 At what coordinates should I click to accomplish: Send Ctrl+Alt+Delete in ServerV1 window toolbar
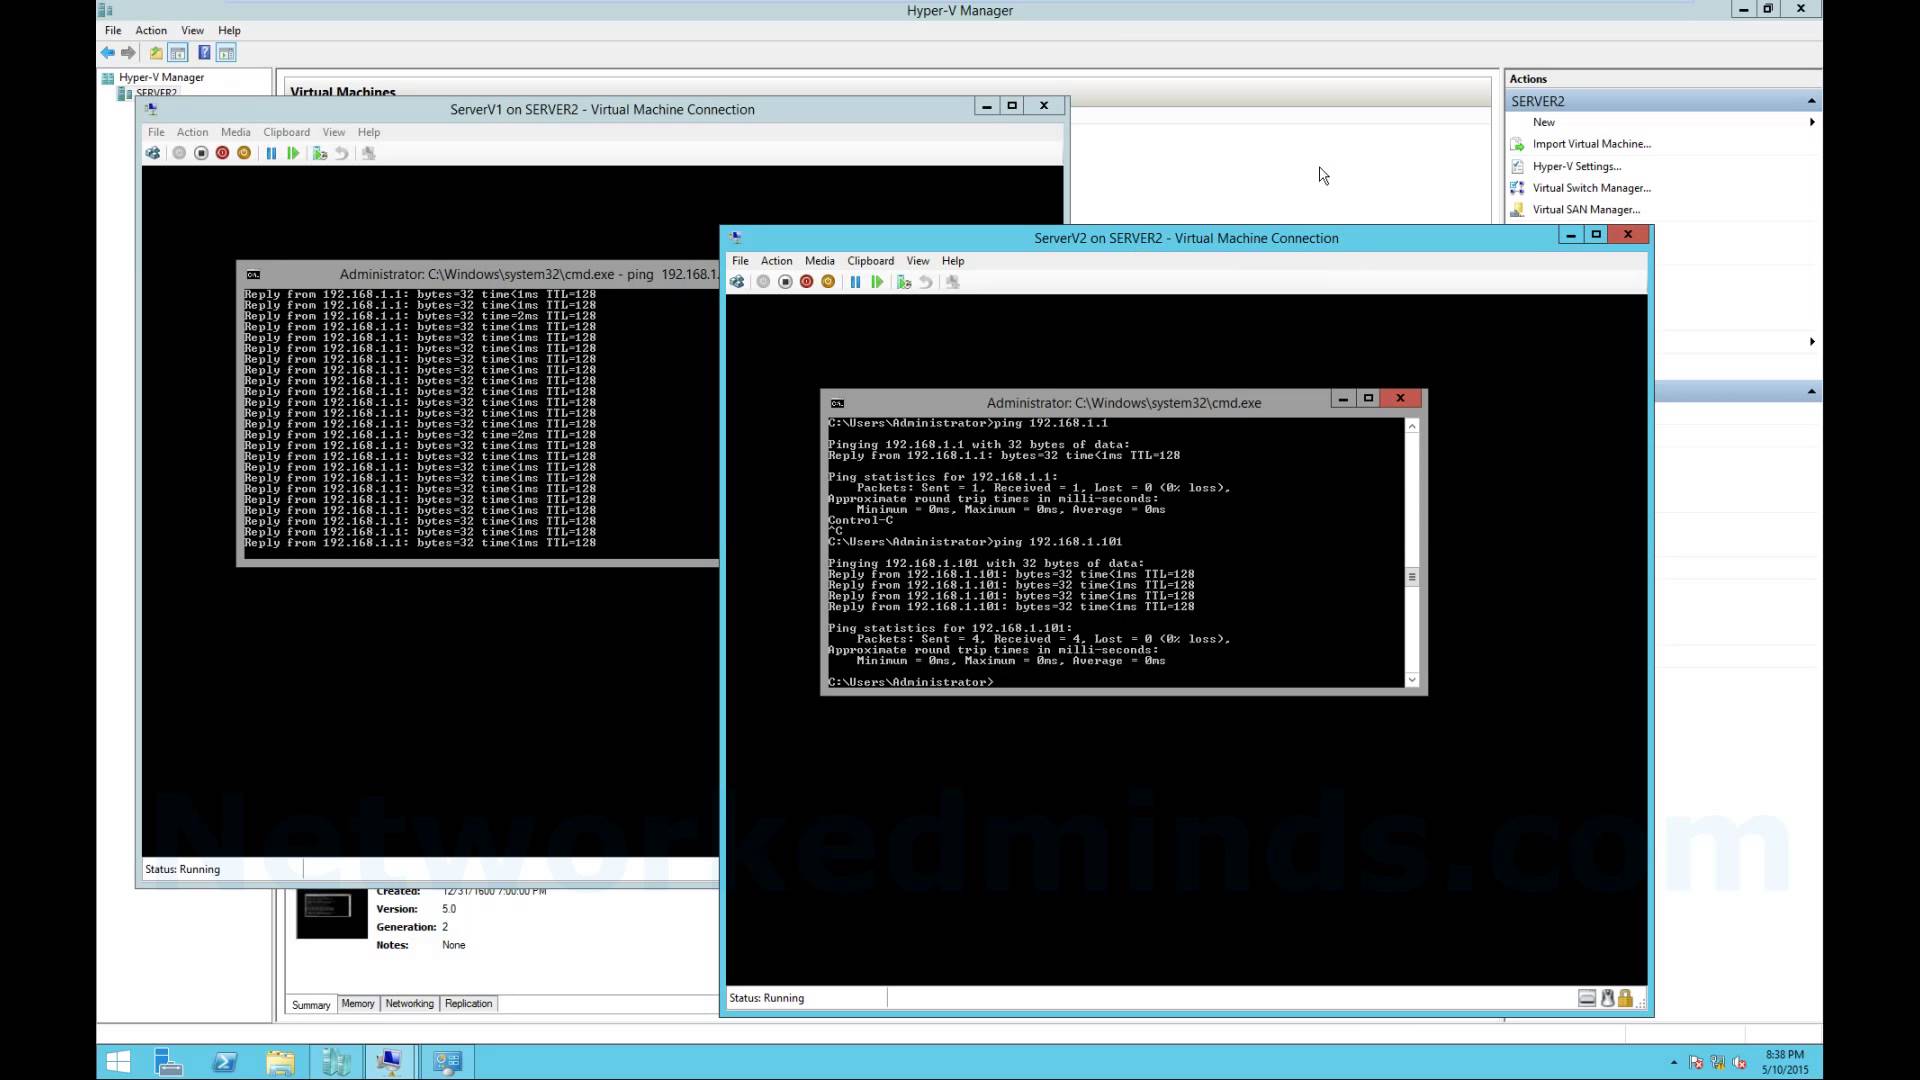pyautogui.click(x=153, y=153)
